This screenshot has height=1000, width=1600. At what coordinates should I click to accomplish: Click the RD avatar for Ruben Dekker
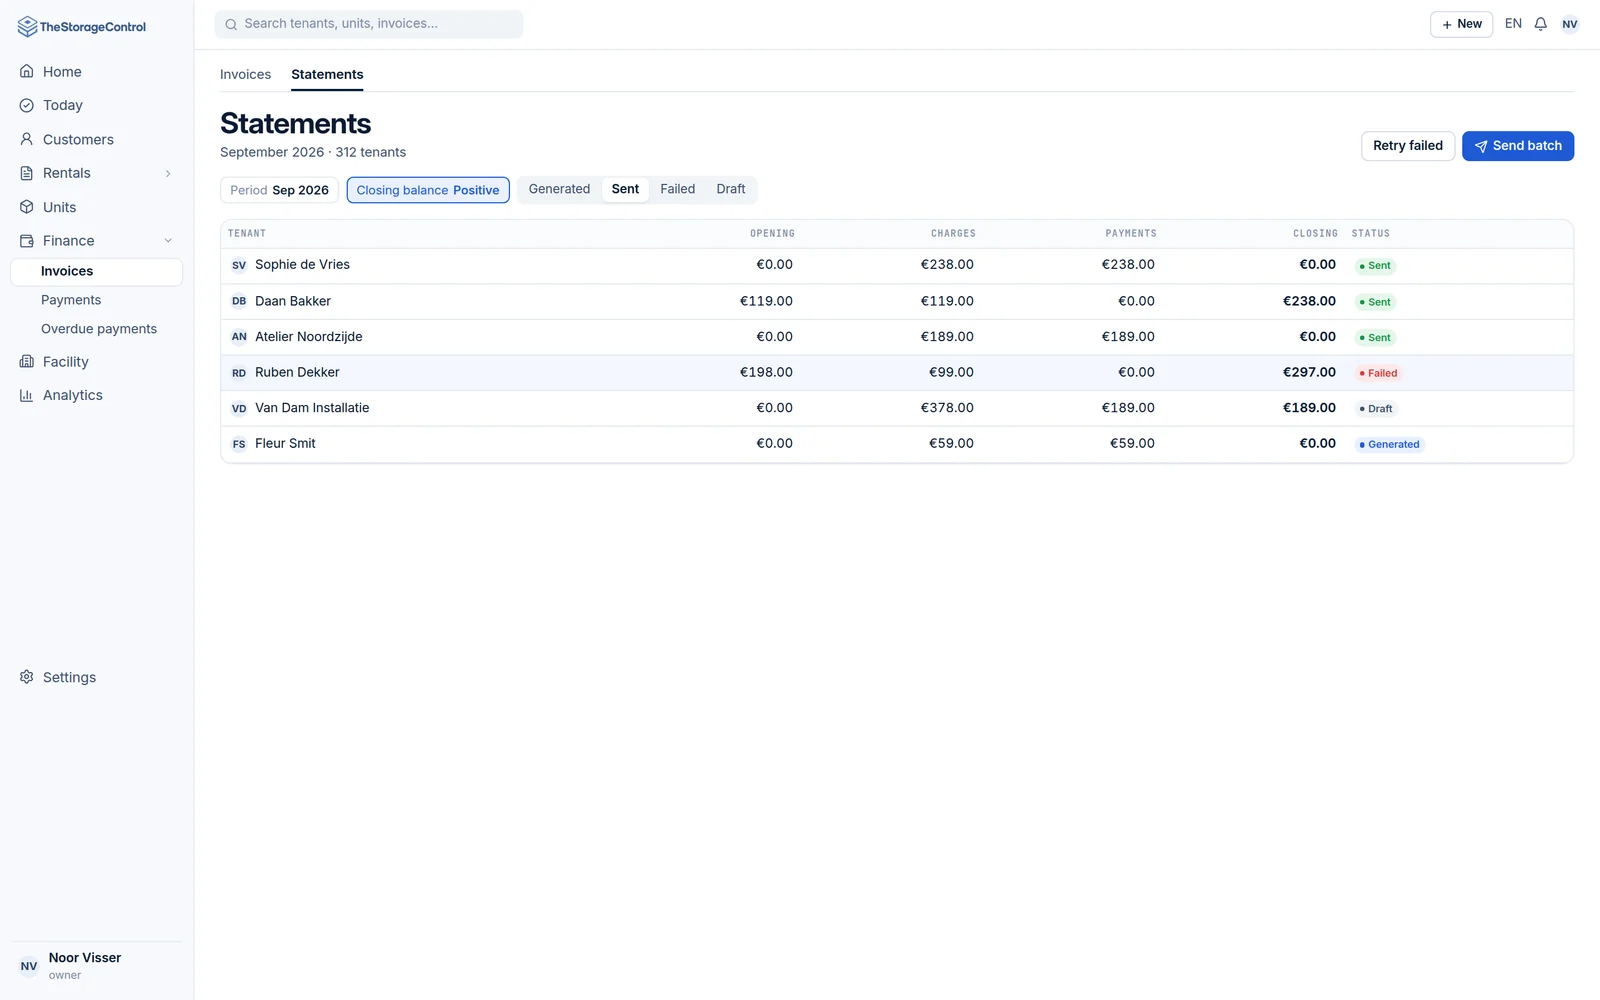click(x=239, y=373)
